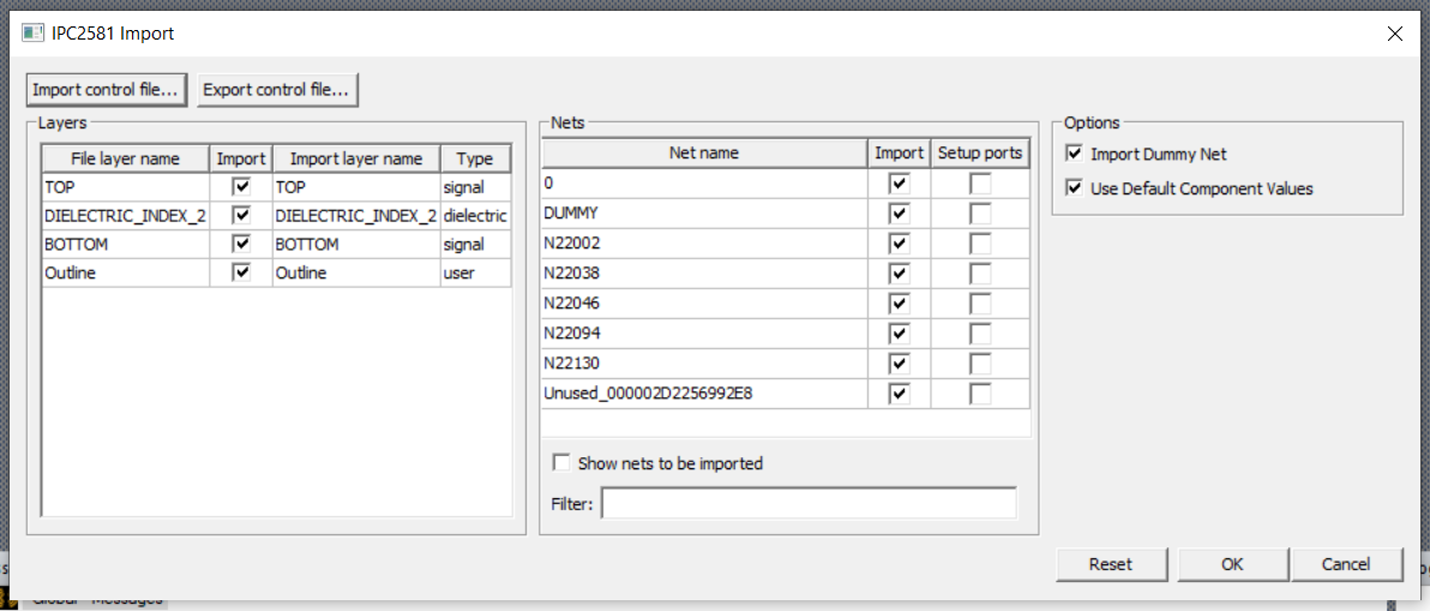The image size is (1430, 612).
Task: Click the Net name column header
Action: point(704,153)
